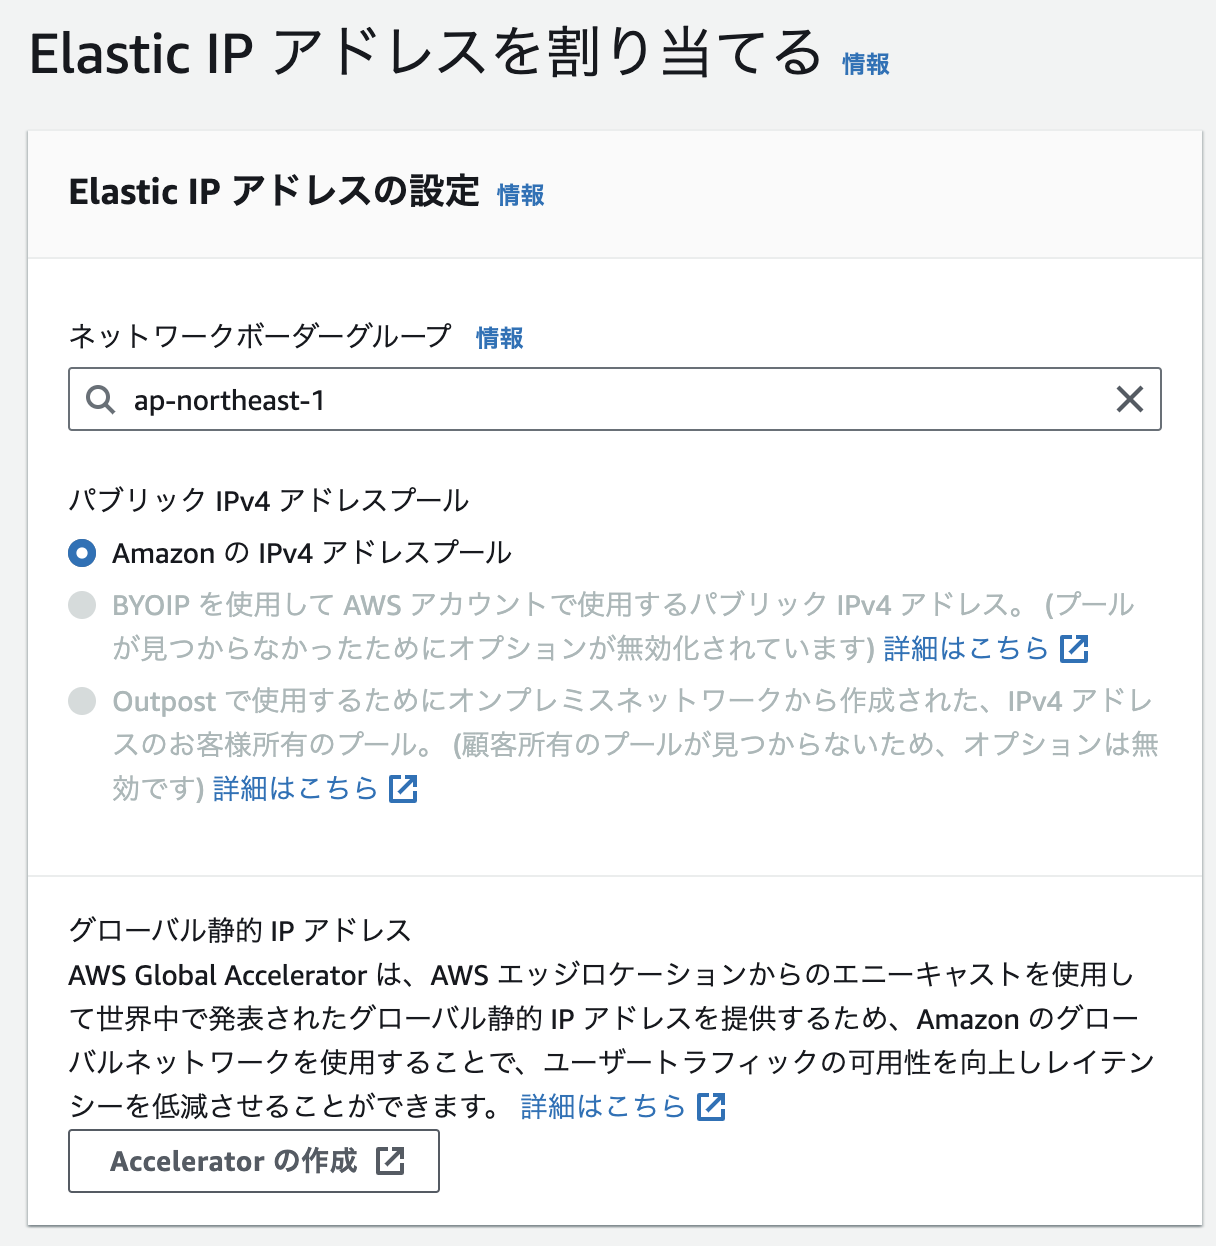Clear the ap-northeast-1 search with the X icon

(1131, 399)
